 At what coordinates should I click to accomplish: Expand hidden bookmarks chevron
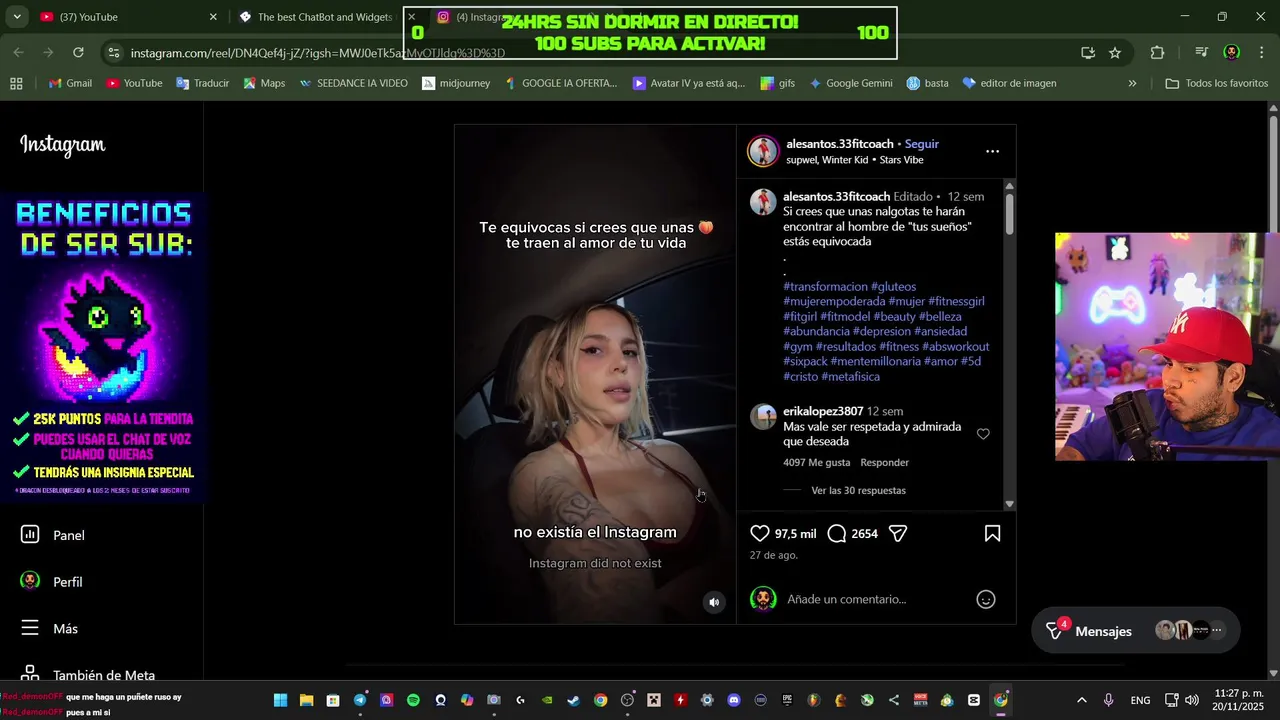pos(1132,83)
